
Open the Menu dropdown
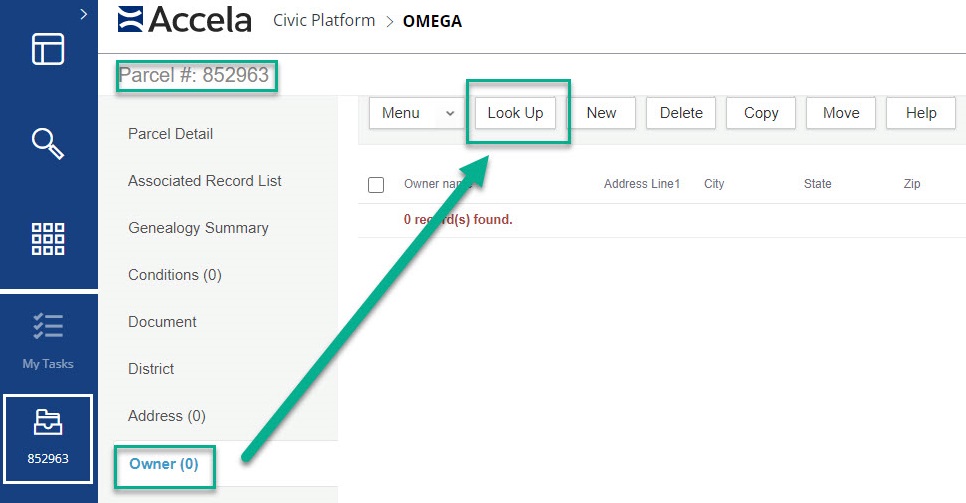click(418, 113)
